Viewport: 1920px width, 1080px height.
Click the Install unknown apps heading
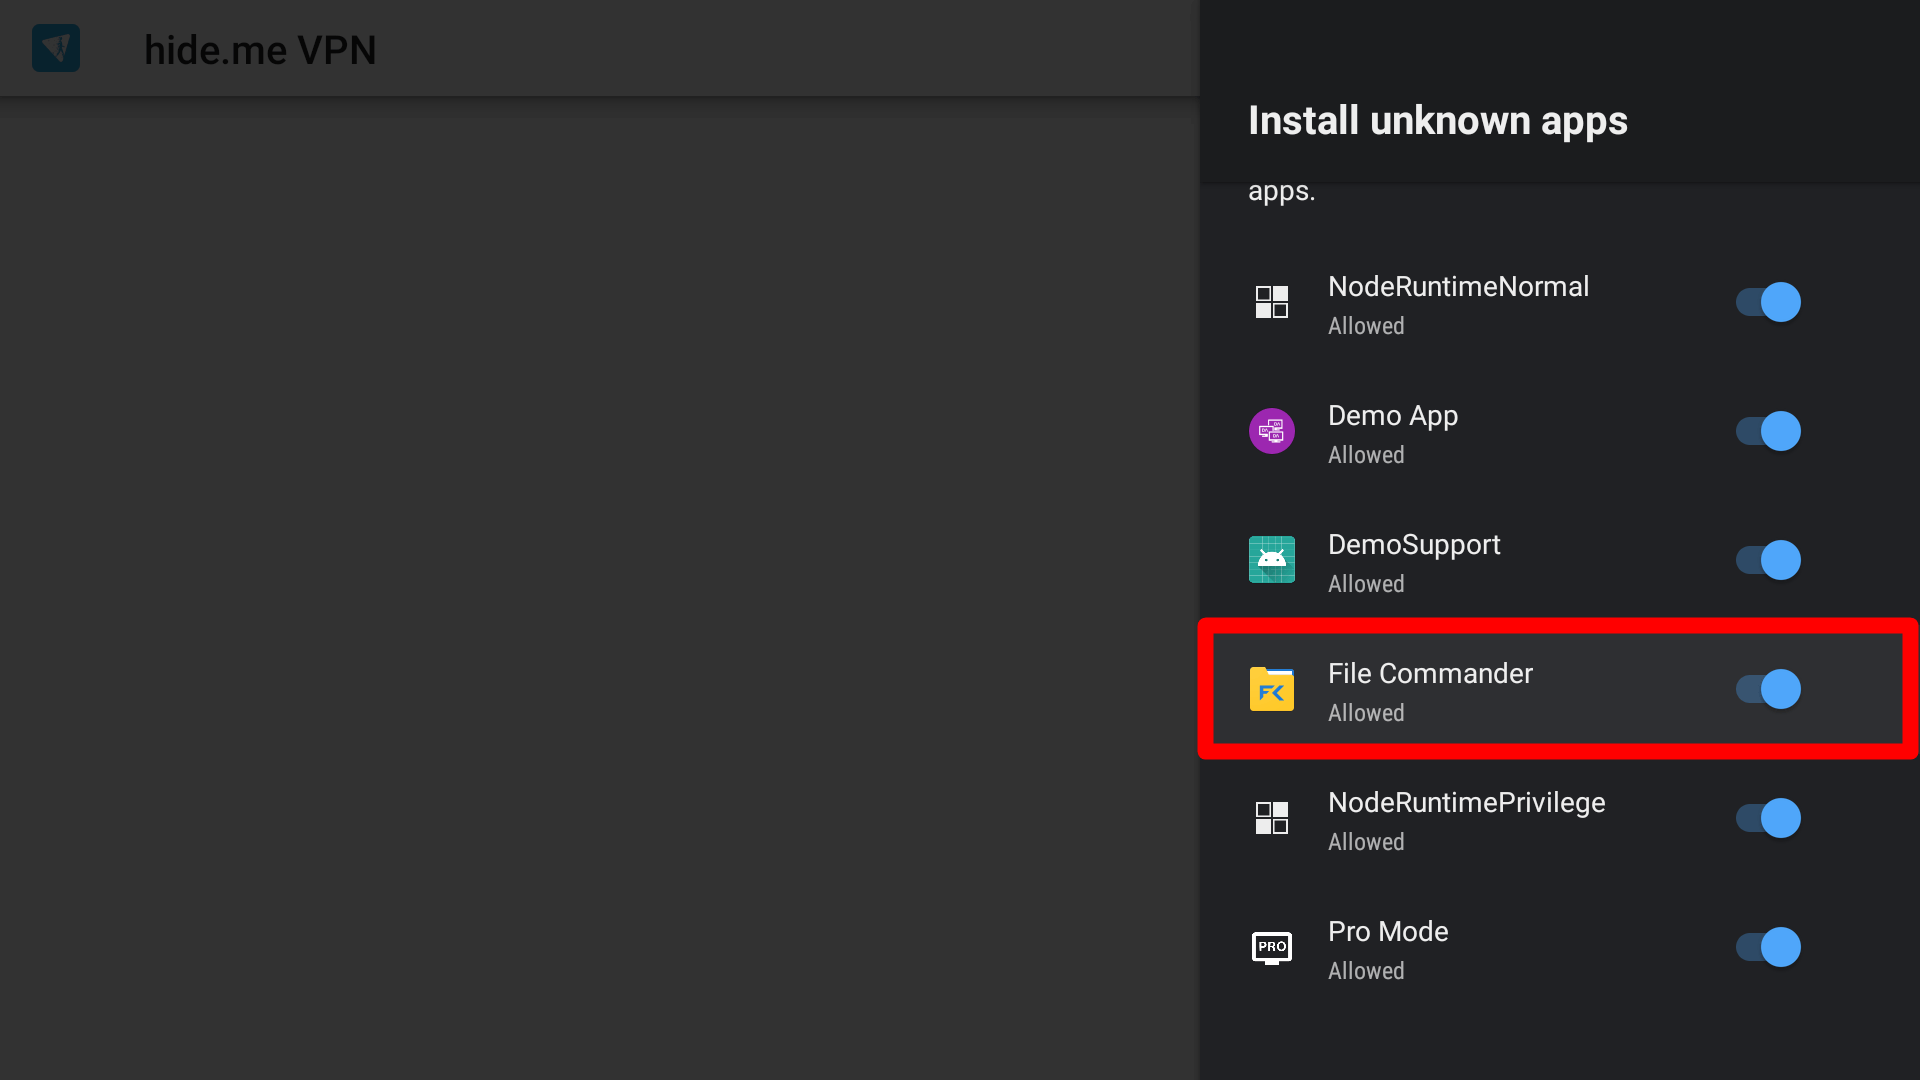pos(1438,121)
